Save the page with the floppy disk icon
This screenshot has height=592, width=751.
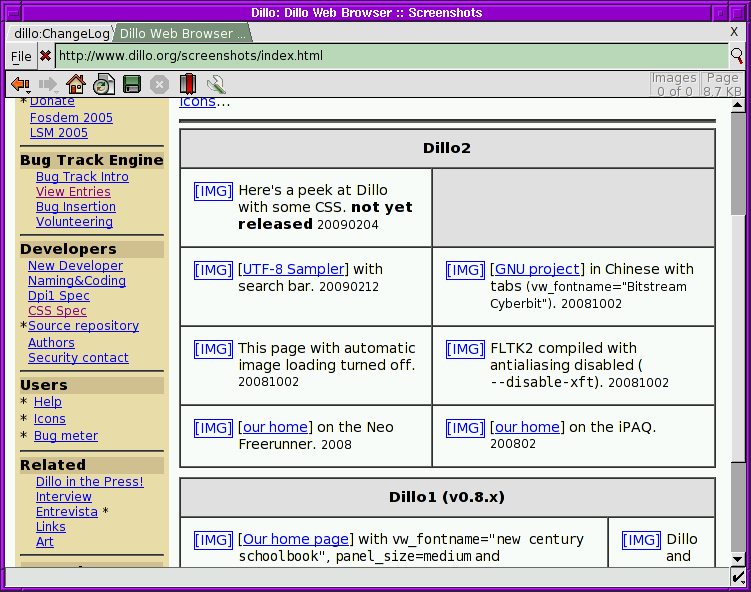[132, 84]
